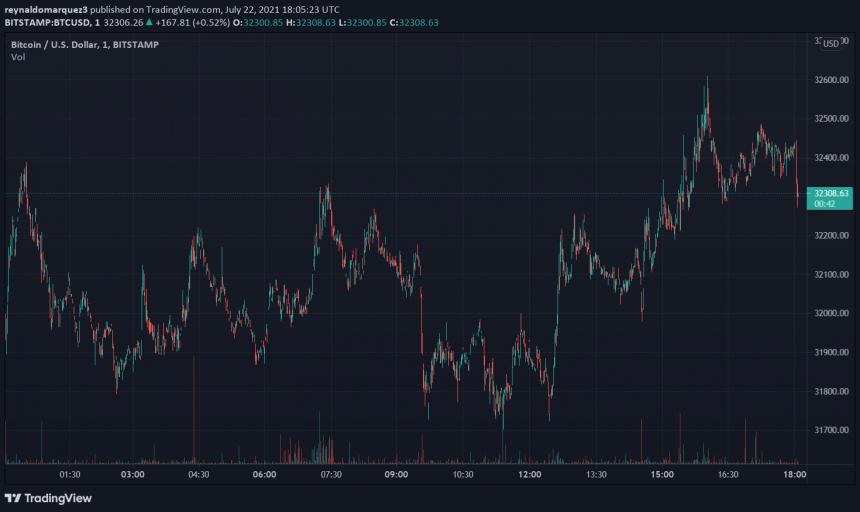Click the candlestick peak near 32600

click(707, 82)
